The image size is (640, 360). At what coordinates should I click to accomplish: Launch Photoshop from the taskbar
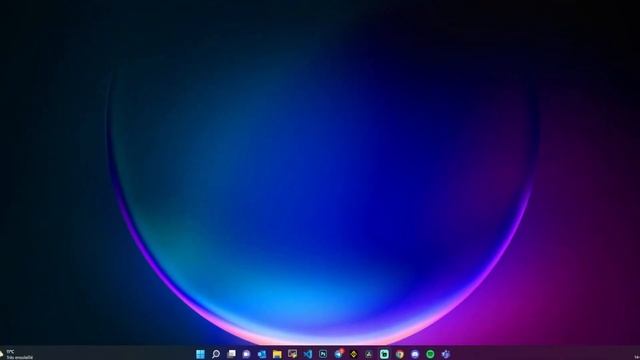tap(323, 354)
